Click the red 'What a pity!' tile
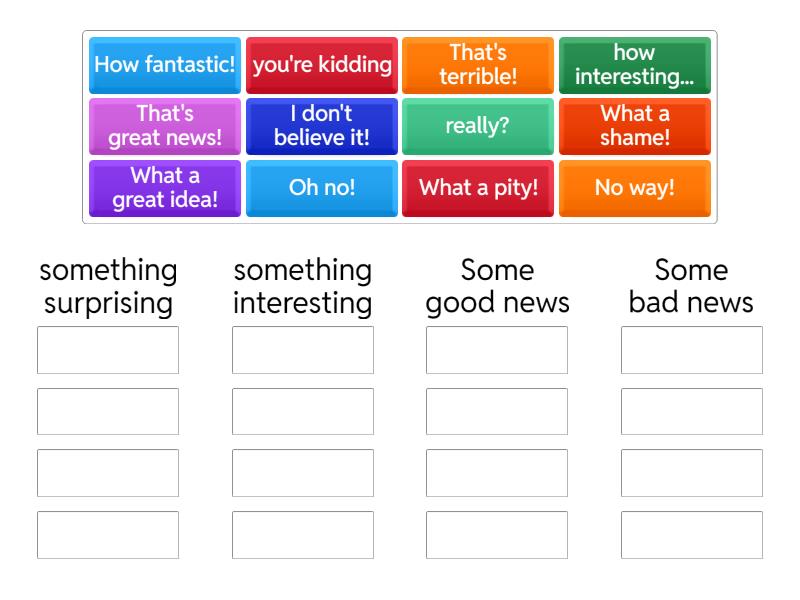This screenshot has width=800, height=600. coord(478,188)
